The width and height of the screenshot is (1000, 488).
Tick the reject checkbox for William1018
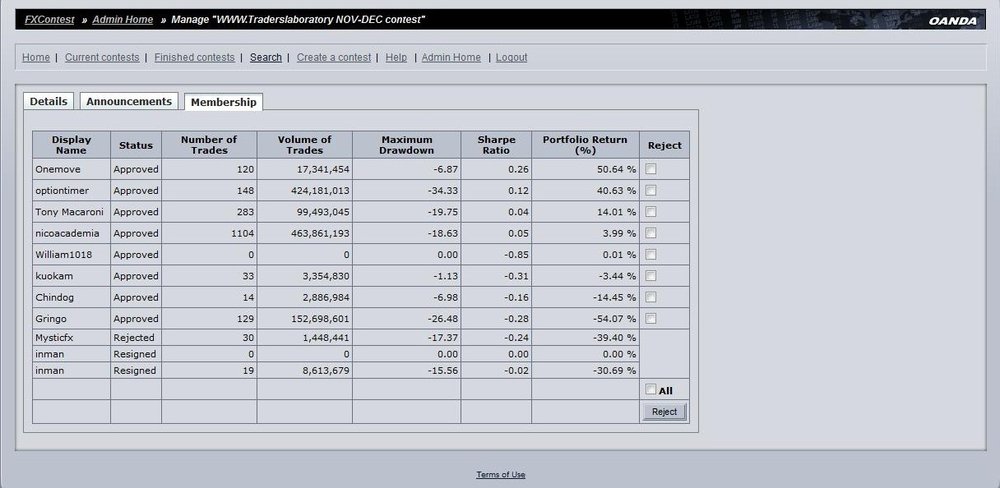(x=651, y=255)
